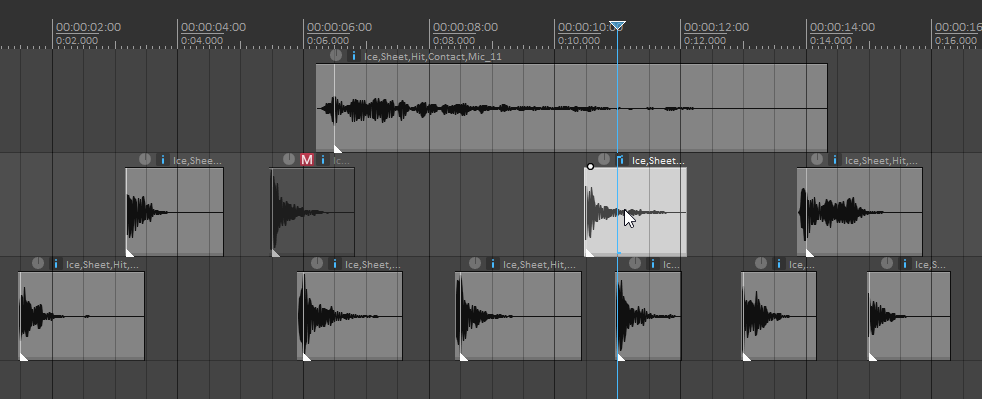Click the Ice,Sheet,Hit,Contact,Mic_11 item name label

pyautogui.click(x=433, y=56)
